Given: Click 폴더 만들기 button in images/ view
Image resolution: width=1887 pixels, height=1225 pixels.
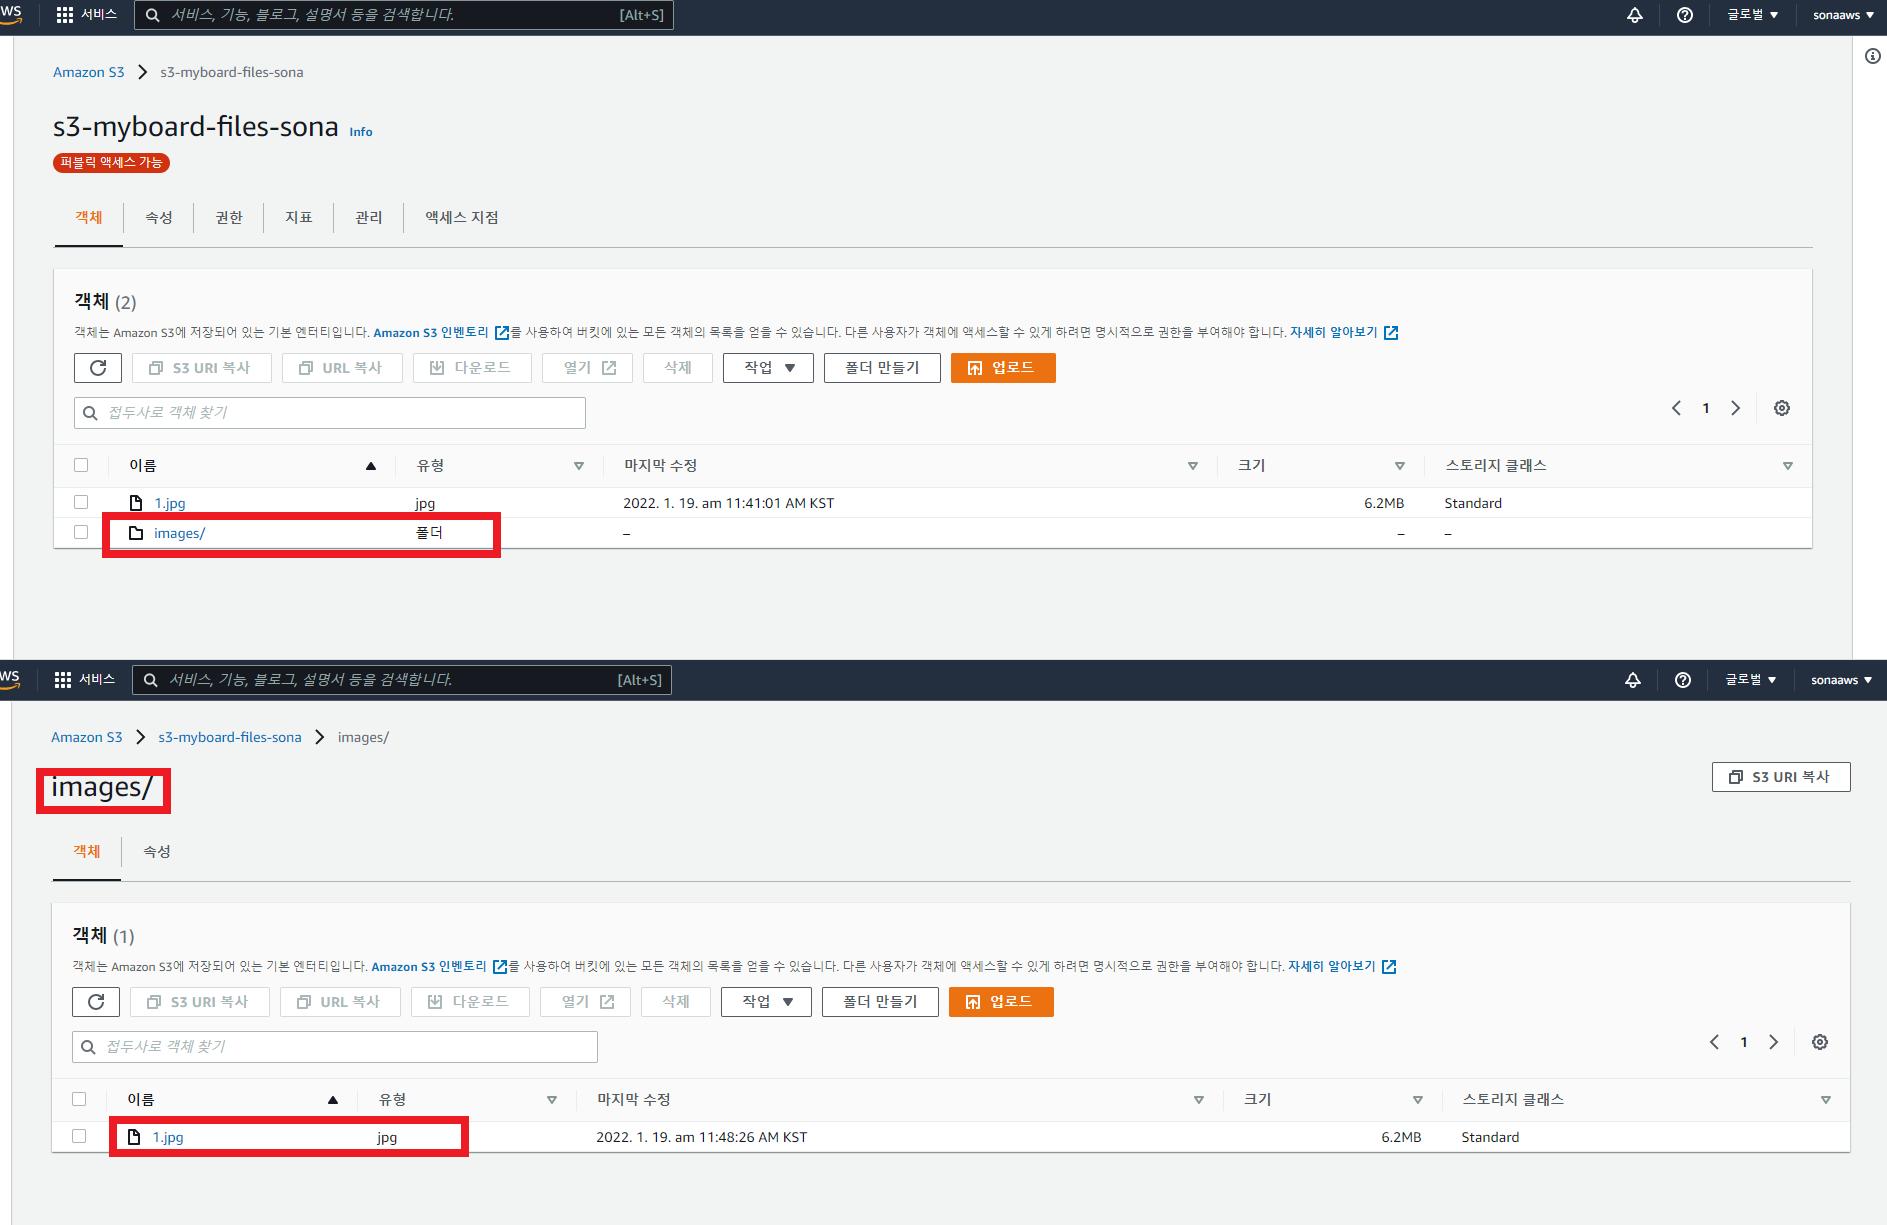Looking at the screenshot, I should pos(880,1002).
